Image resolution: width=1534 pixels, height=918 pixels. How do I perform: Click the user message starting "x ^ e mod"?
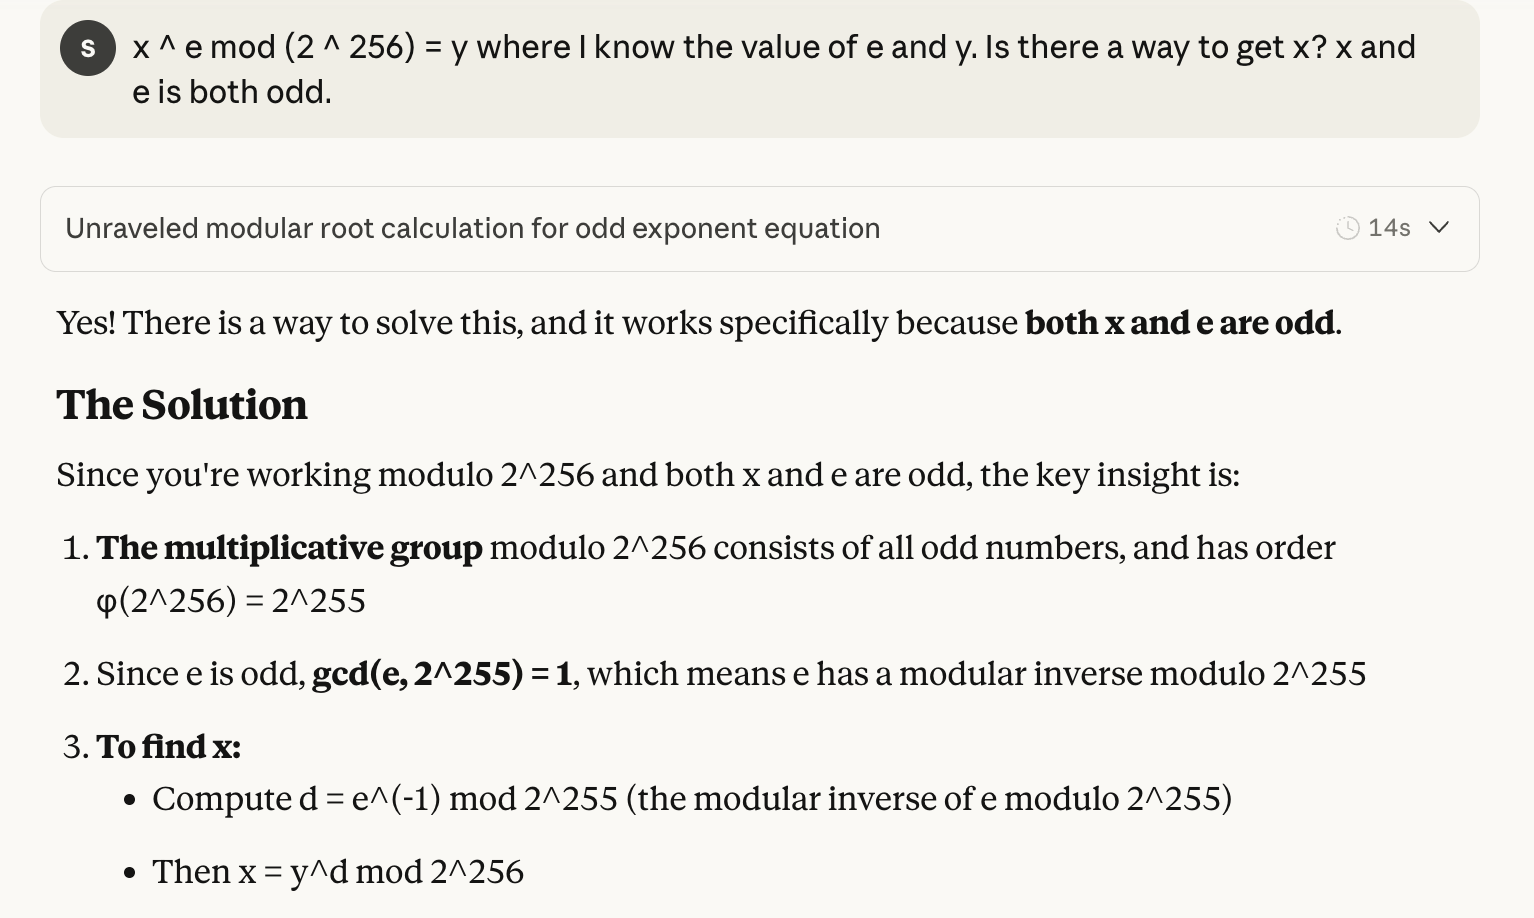tap(773, 48)
